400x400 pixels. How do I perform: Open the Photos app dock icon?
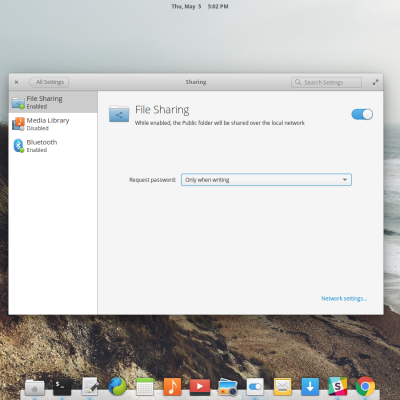(x=228, y=387)
